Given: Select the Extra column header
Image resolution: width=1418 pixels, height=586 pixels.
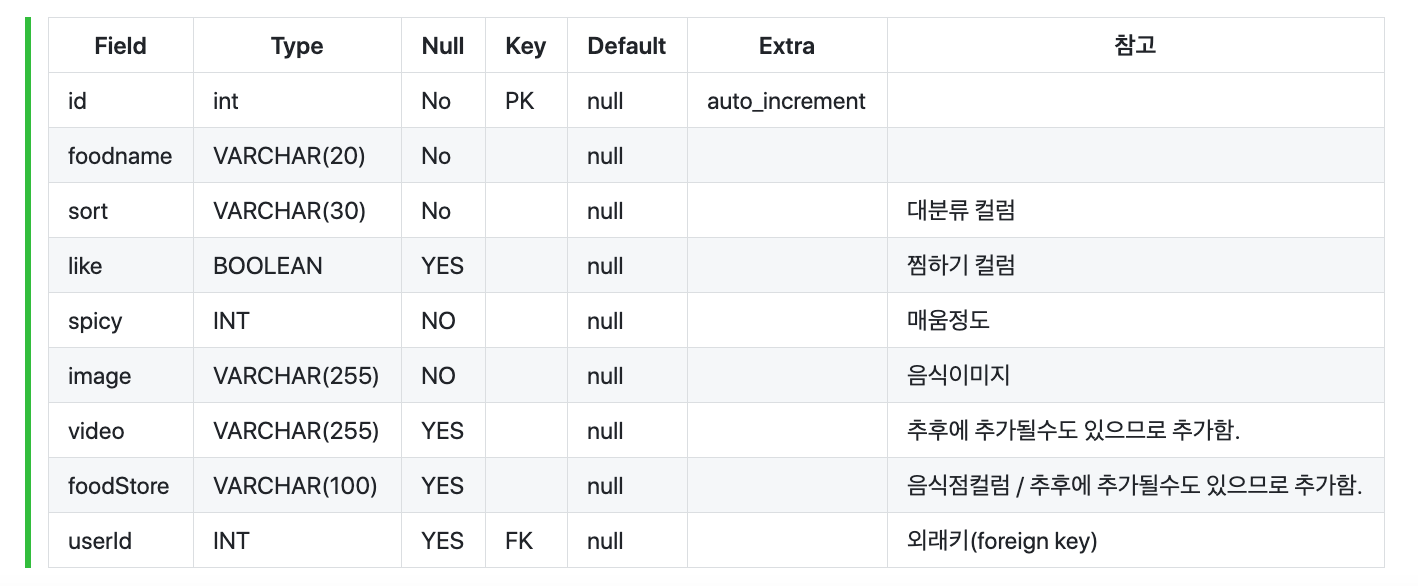Looking at the screenshot, I should 787,45.
